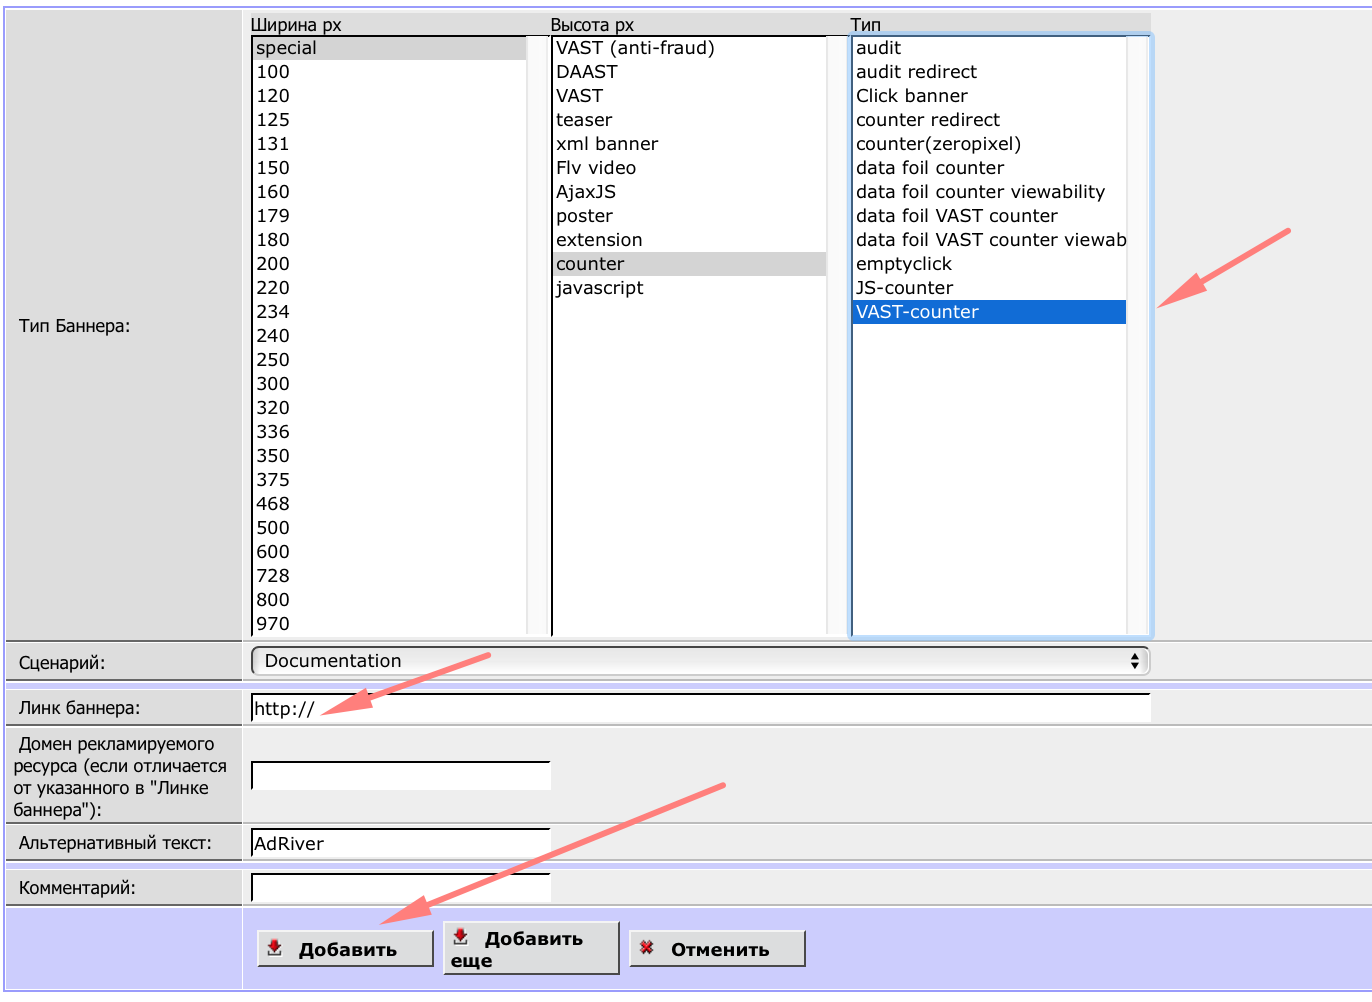Select width 350 in the list
Screen dimensions: 1372x1002
[x=389, y=456]
